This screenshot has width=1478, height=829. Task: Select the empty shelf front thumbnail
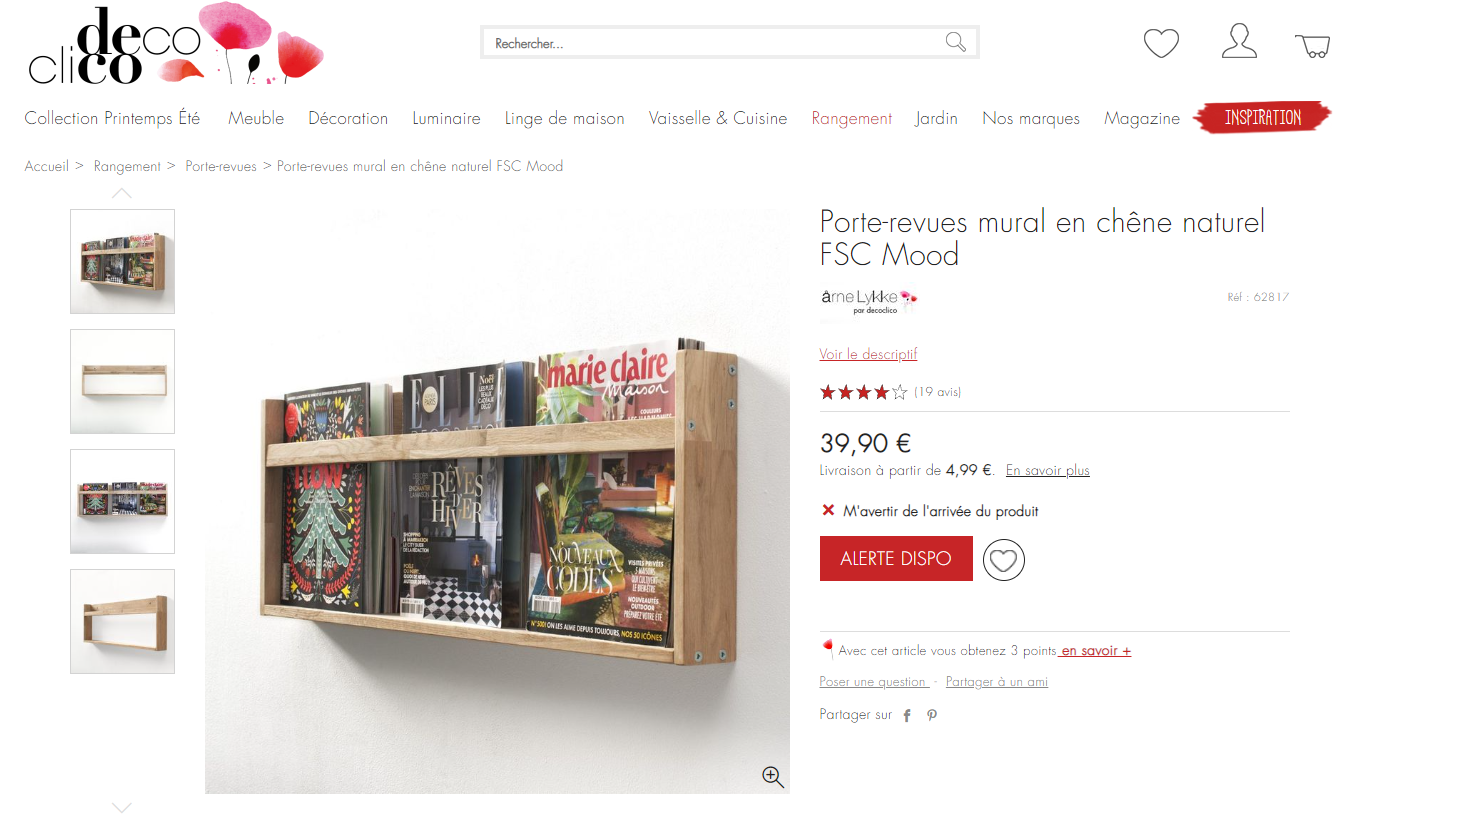point(122,381)
